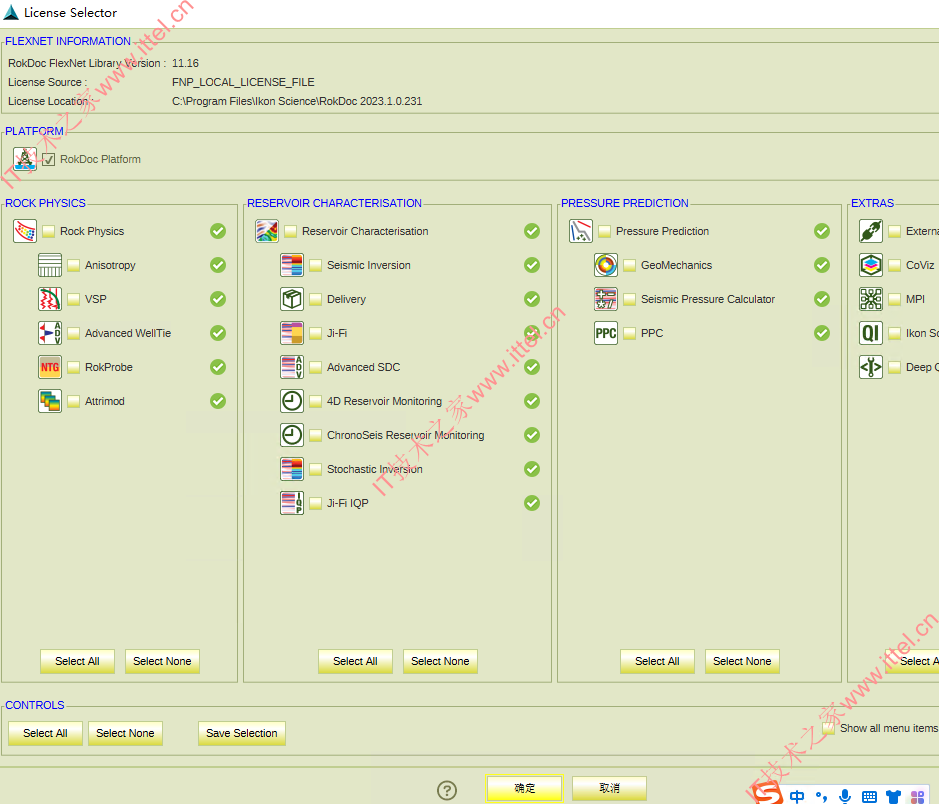This screenshot has width=939, height=804.
Task: Click Select All in Rock Physics panel
Action: (x=77, y=662)
